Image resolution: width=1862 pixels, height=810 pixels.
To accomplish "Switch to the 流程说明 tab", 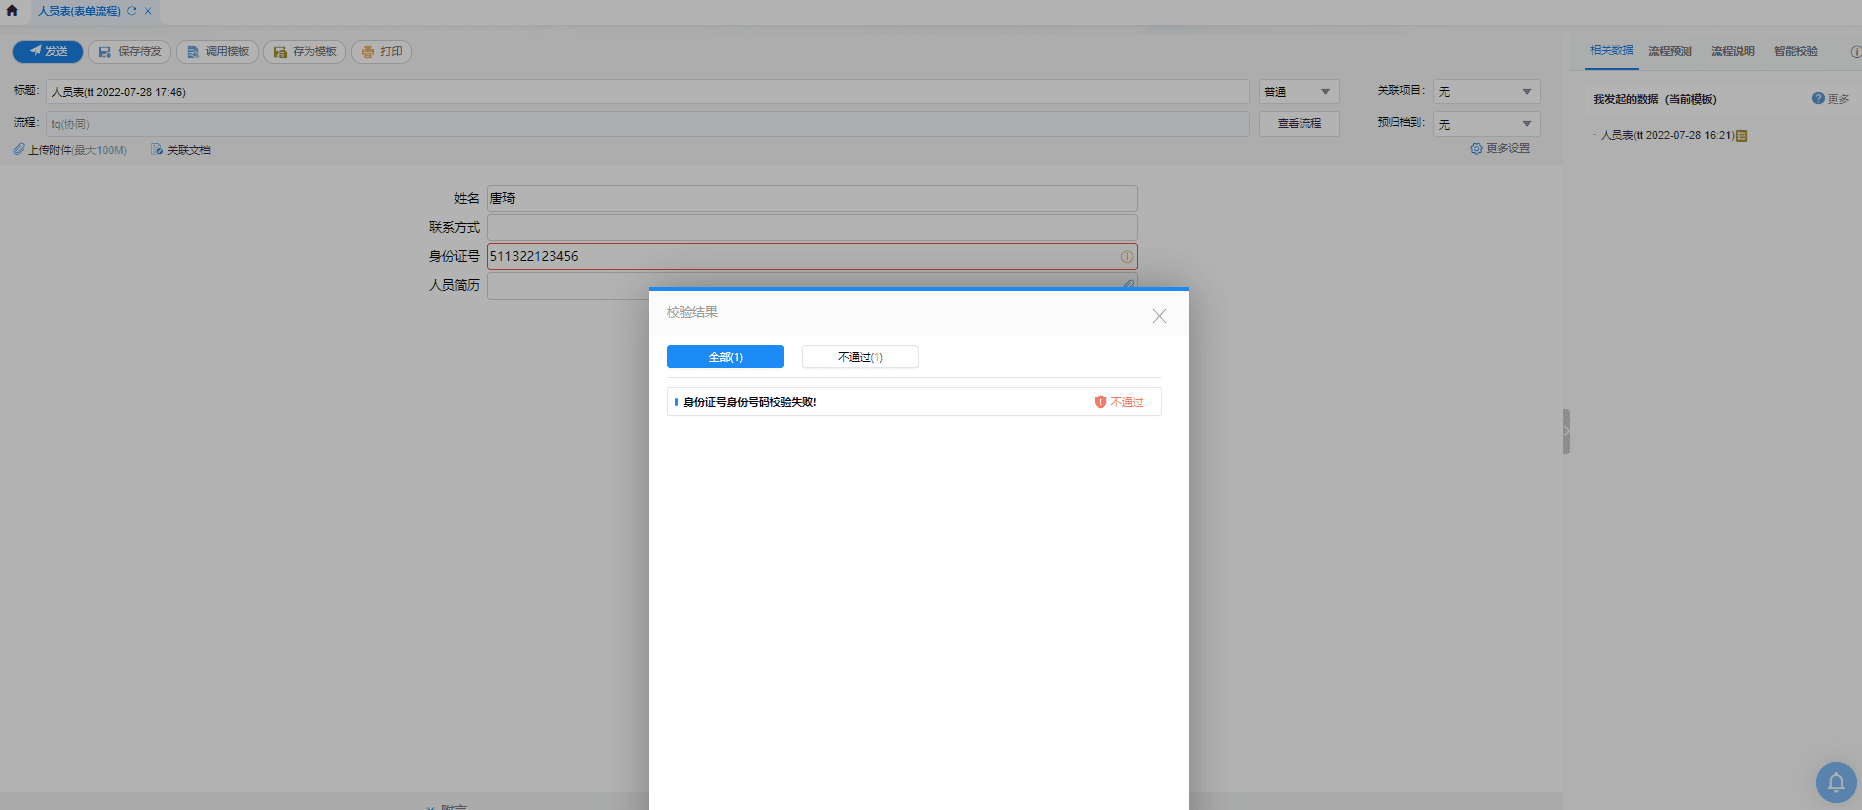I will coord(1733,51).
